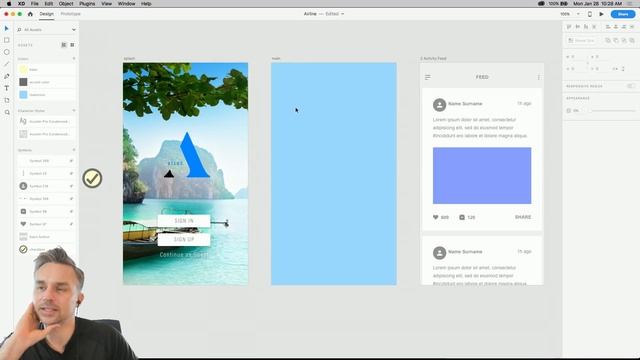640x360 pixels.
Task: Open the Edit menu
Action: point(49,4)
